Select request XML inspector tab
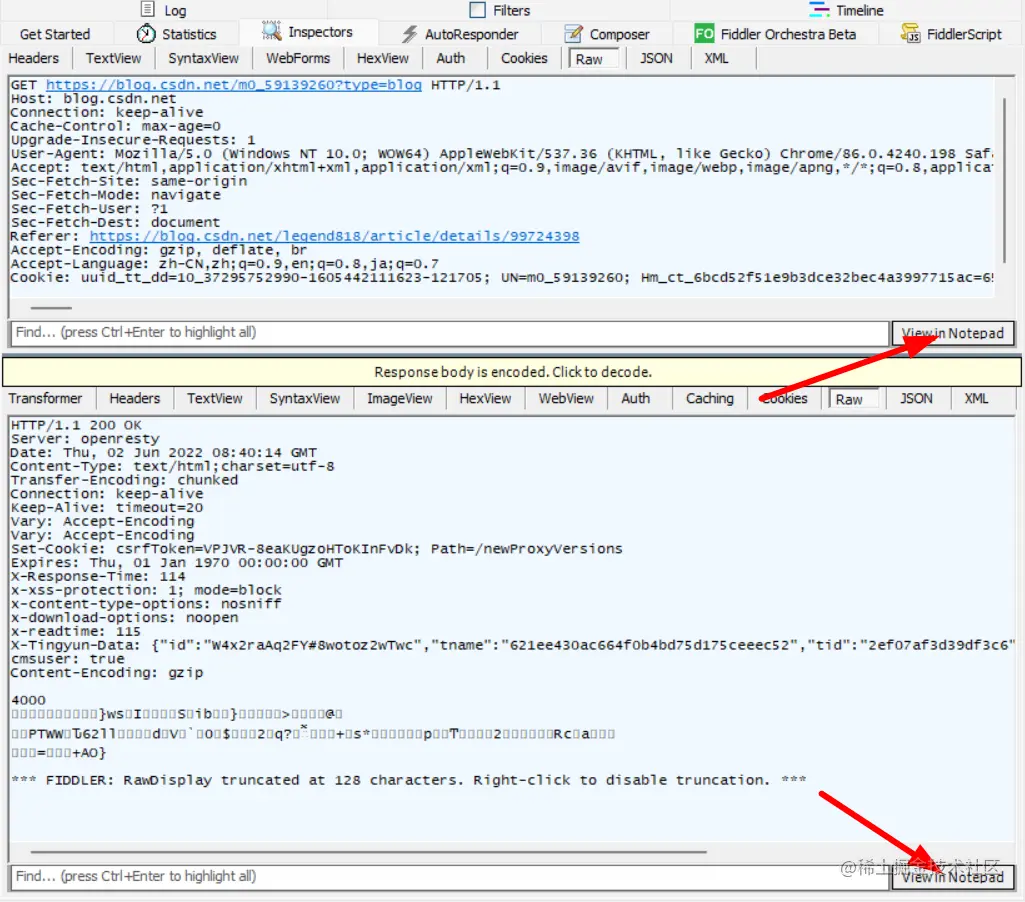The height and width of the screenshot is (902, 1025). [x=716, y=59]
